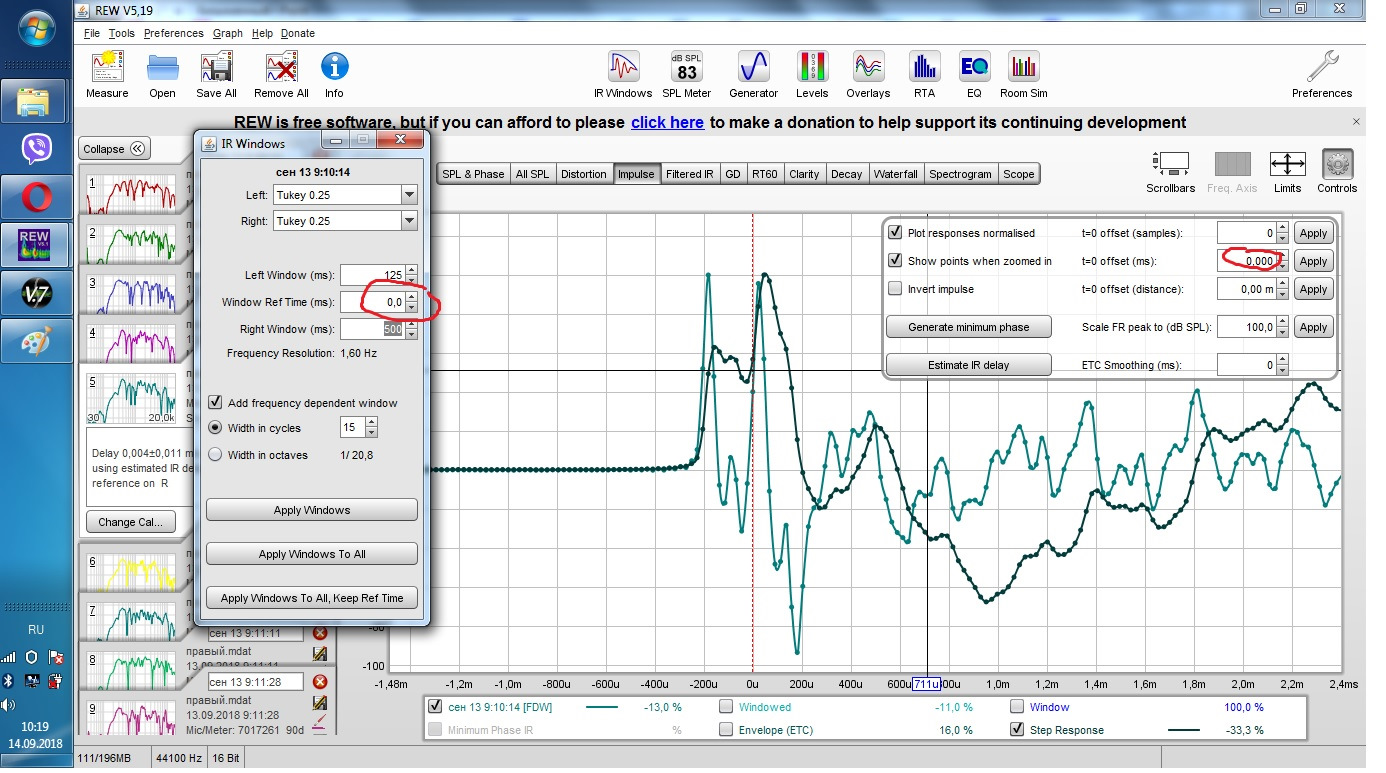This screenshot has height=773, width=1386.
Task: Open the IR Windows tool
Action: click(623, 67)
